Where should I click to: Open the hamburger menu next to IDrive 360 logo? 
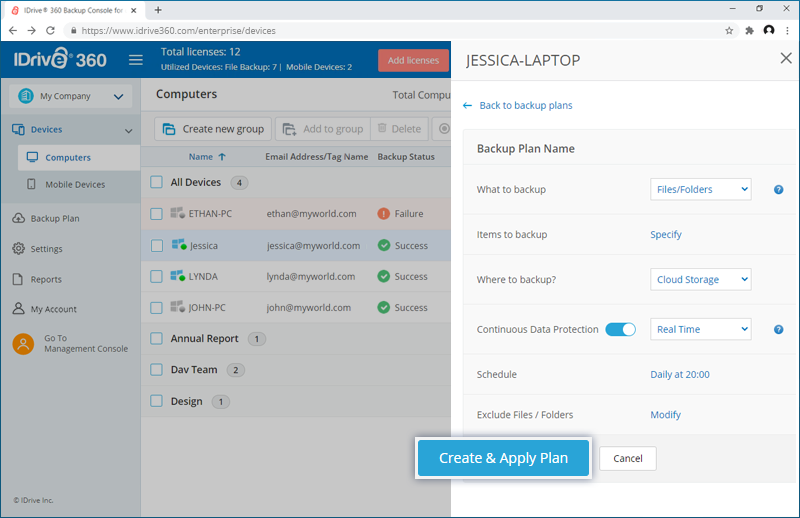point(135,60)
